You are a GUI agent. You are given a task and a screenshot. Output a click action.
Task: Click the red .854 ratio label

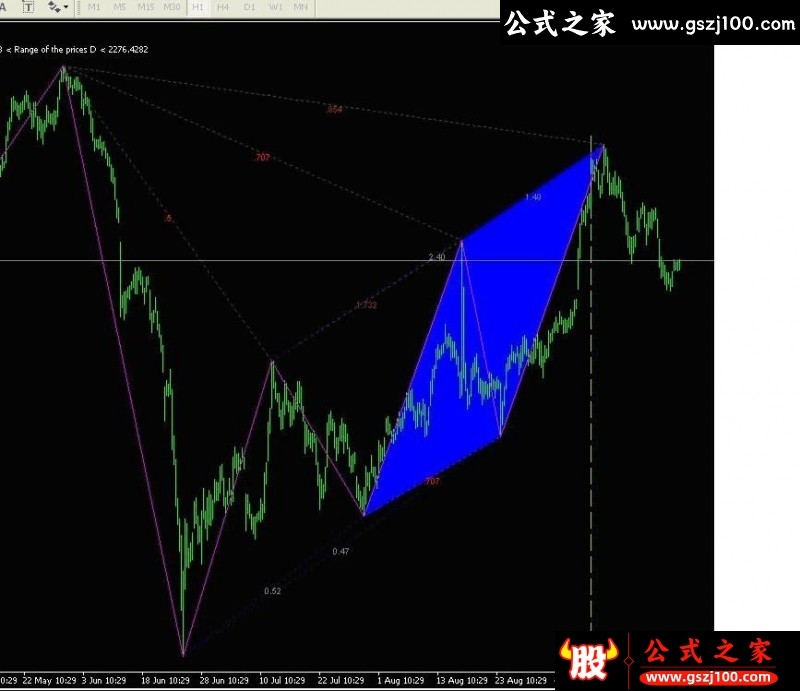tap(334, 109)
